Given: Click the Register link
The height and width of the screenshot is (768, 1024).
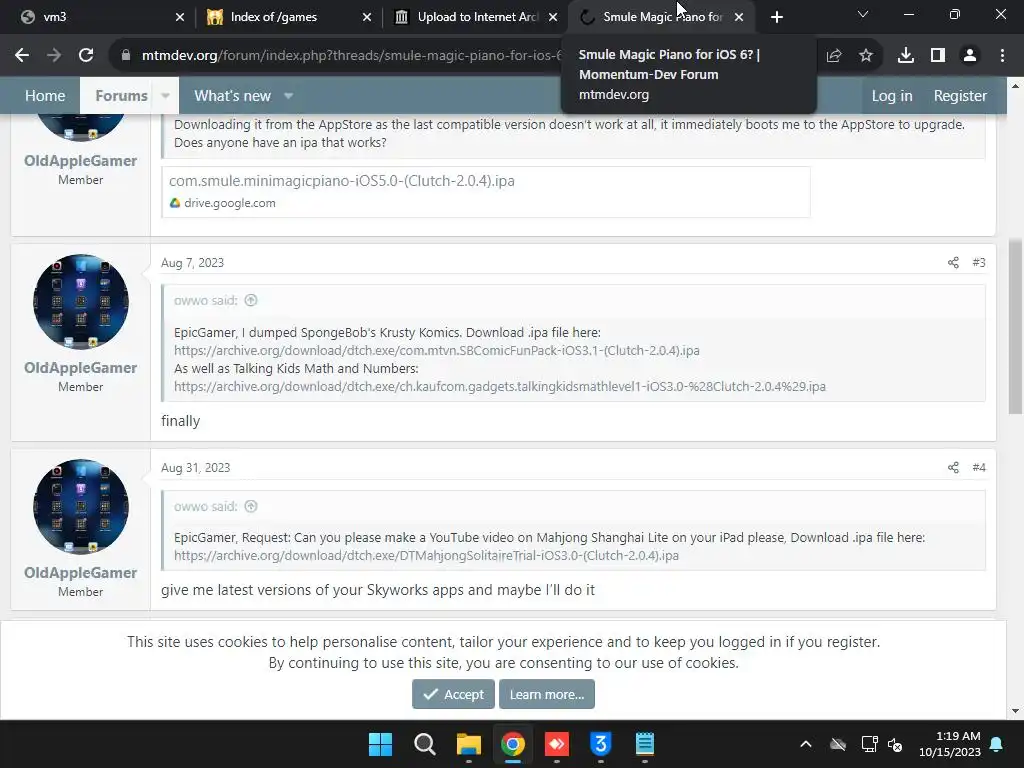Looking at the screenshot, I should [x=960, y=96].
